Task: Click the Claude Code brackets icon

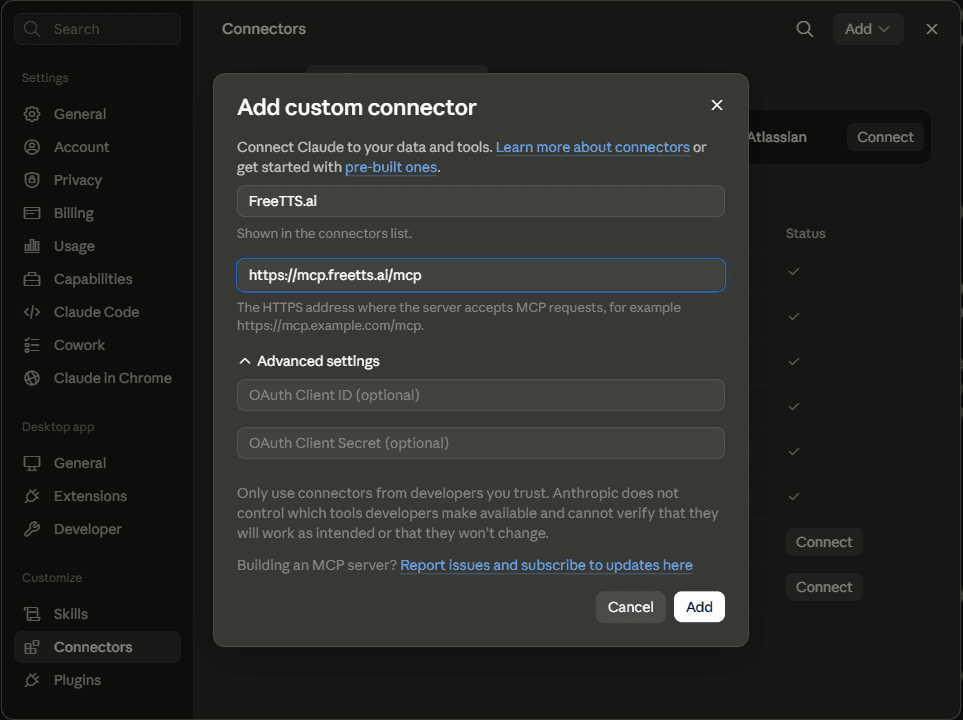Action: [32, 312]
